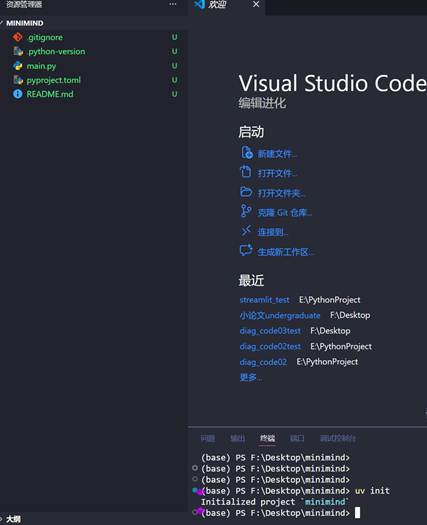Switch to 端口 (Ports) panel tab
The height and width of the screenshot is (525, 427).
[x=297, y=438]
